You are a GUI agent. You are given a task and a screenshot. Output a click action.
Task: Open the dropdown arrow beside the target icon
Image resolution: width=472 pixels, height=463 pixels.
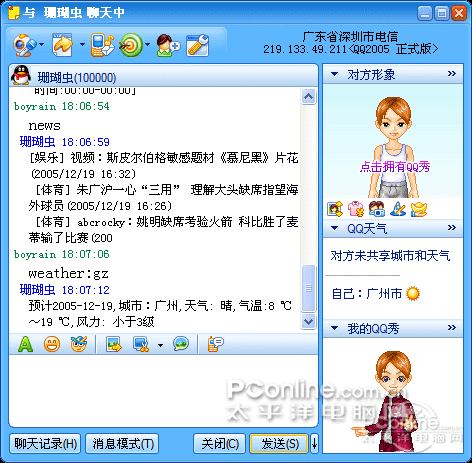(147, 44)
